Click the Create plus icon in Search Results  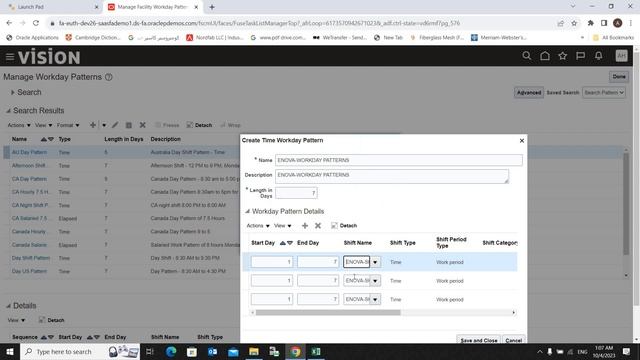(93, 125)
